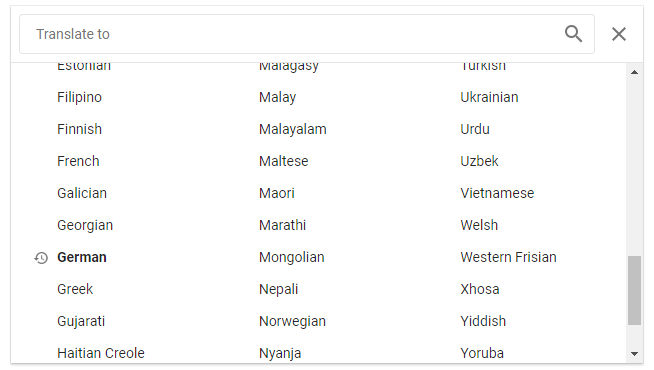Choose Haitian Creole from the list

[101, 353]
